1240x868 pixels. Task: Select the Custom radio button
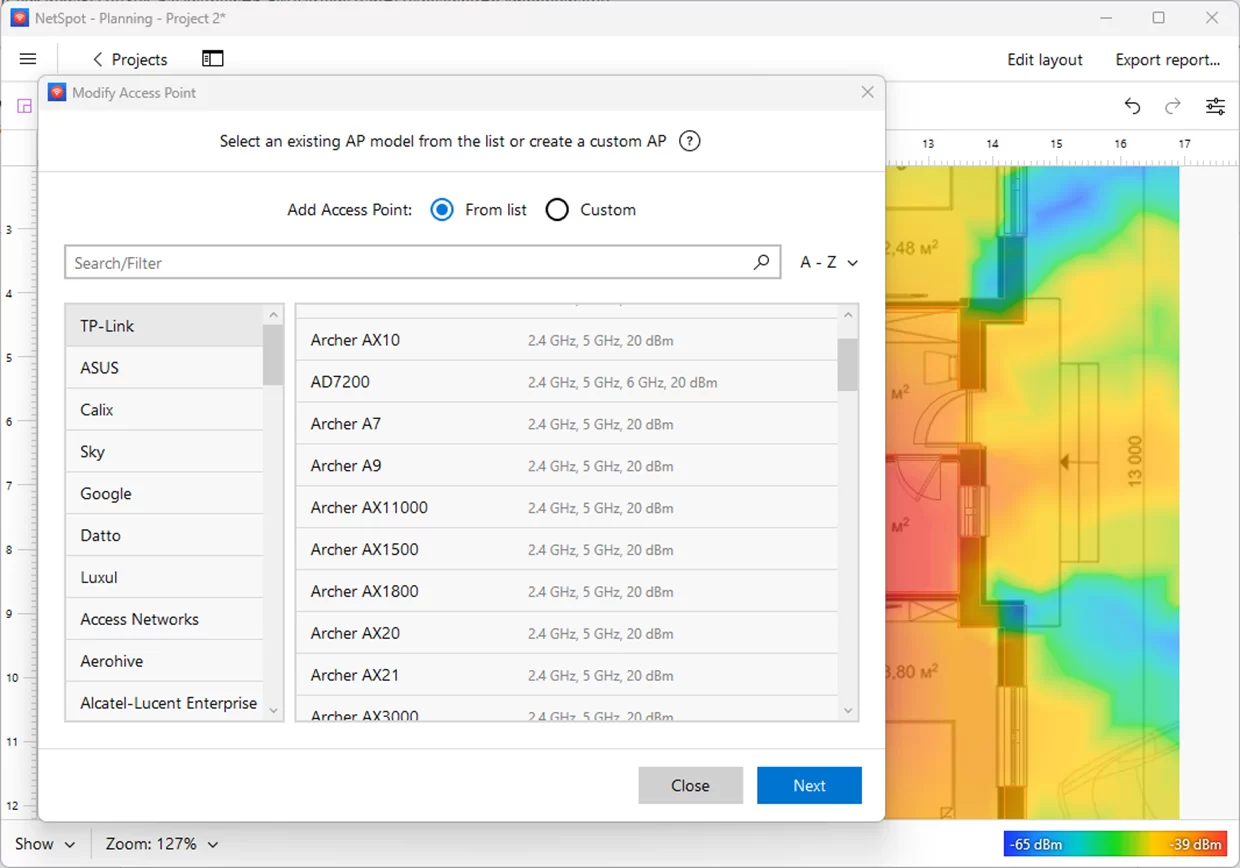[x=557, y=209]
